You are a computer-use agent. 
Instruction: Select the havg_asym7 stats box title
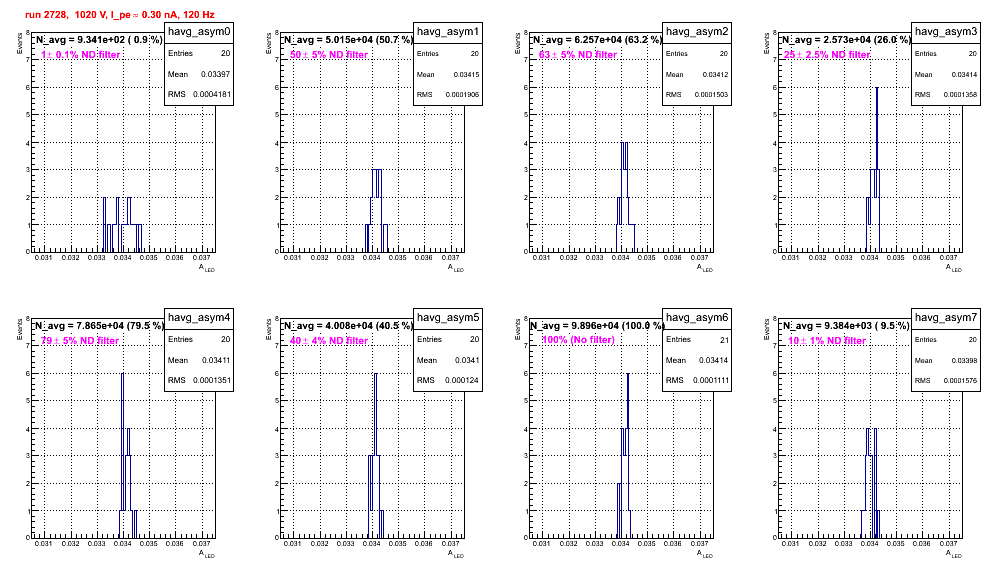pos(946,318)
